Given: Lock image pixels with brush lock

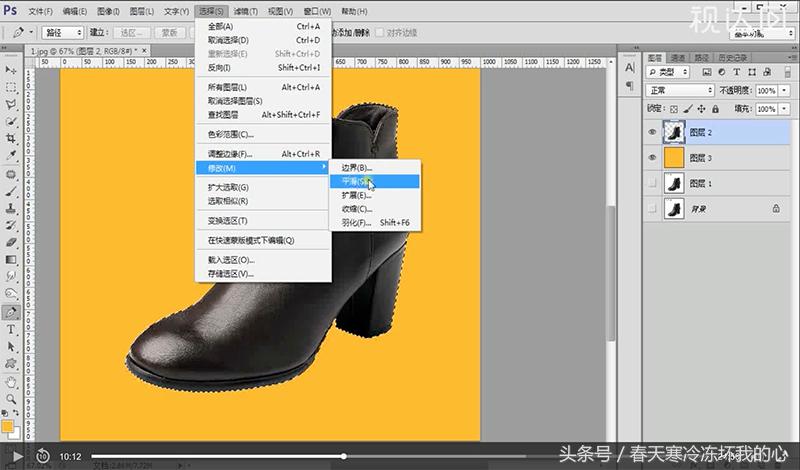Looking at the screenshot, I should click(x=688, y=109).
